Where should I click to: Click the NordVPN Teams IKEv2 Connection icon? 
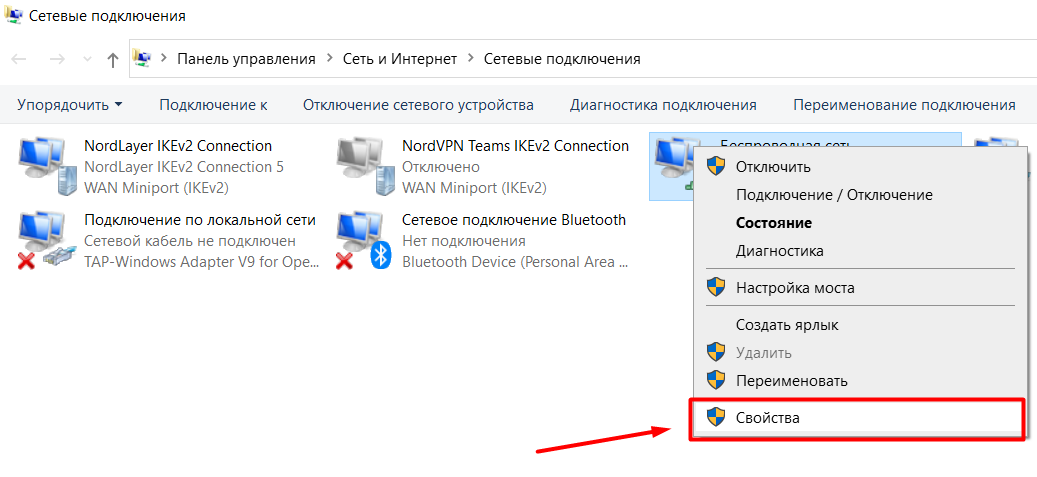(x=364, y=166)
